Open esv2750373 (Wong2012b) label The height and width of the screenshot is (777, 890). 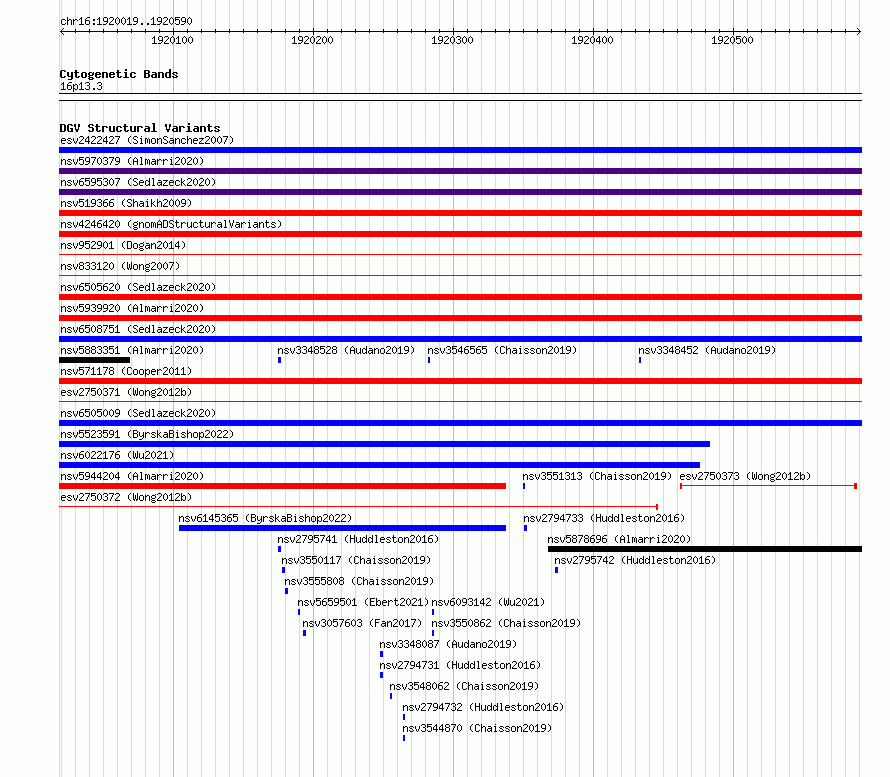pyautogui.click(x=745, y=476)
